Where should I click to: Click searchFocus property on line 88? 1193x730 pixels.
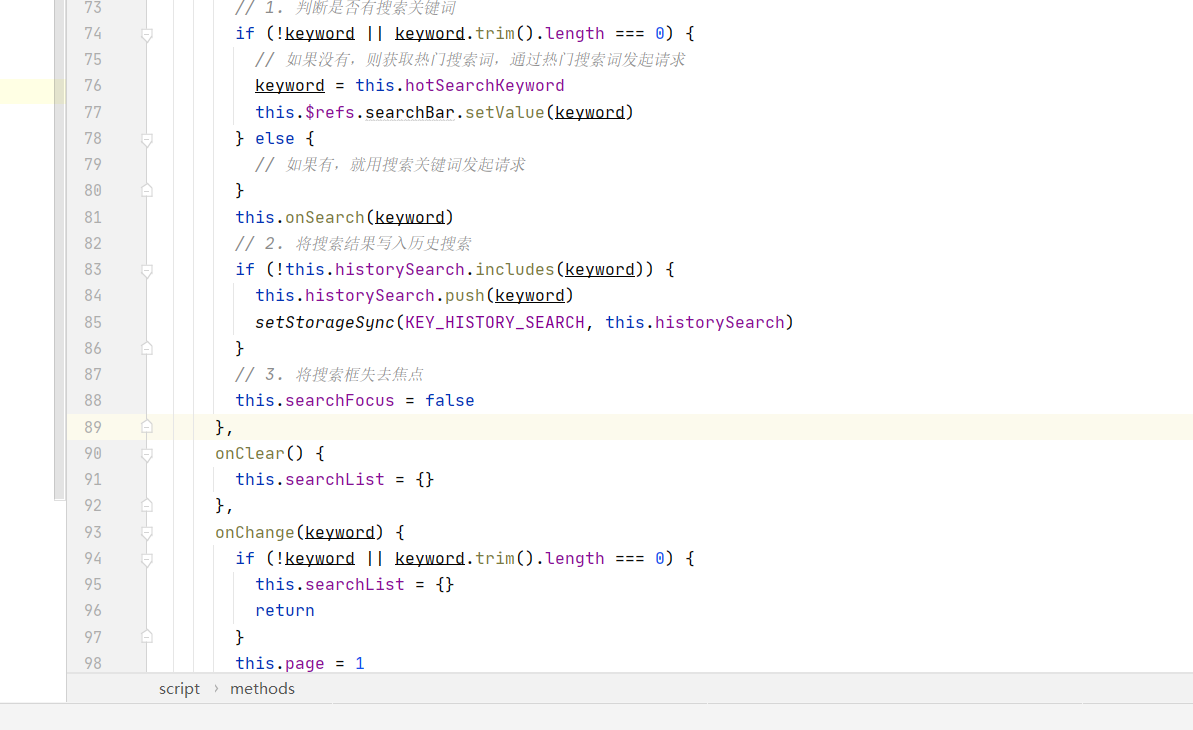(x=339, y=400)
